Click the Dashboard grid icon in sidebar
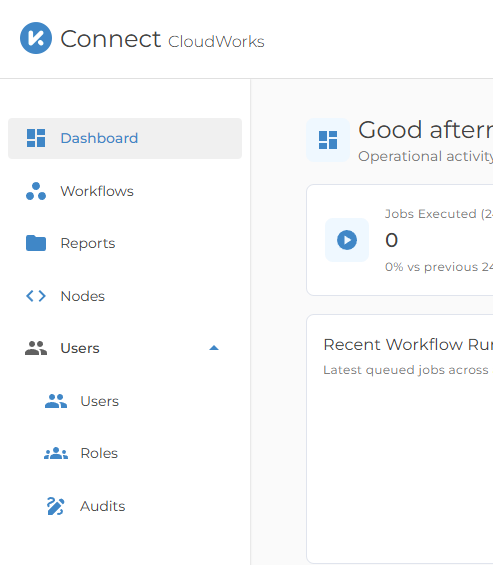Image resolution: width=493 pixels, height=565 pixels. click(x=36, y=138)
